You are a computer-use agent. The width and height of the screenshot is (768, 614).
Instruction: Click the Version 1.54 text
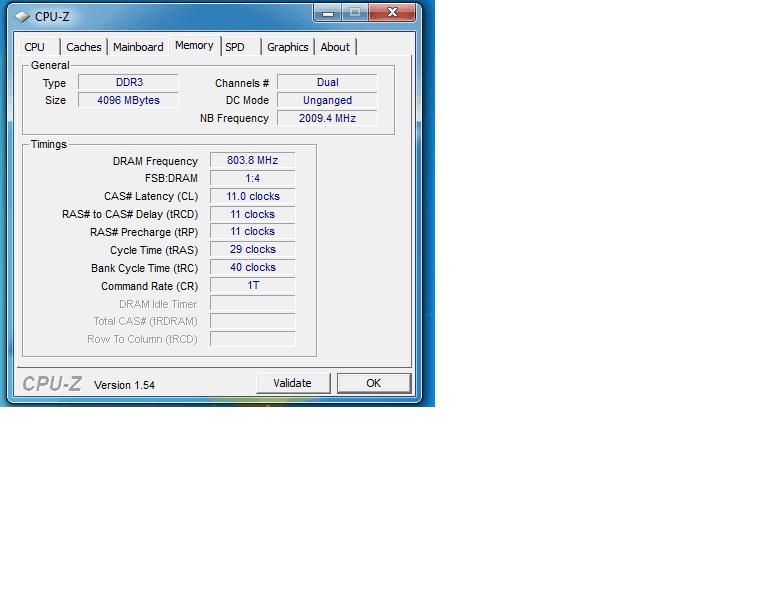(x=124, y=385)
